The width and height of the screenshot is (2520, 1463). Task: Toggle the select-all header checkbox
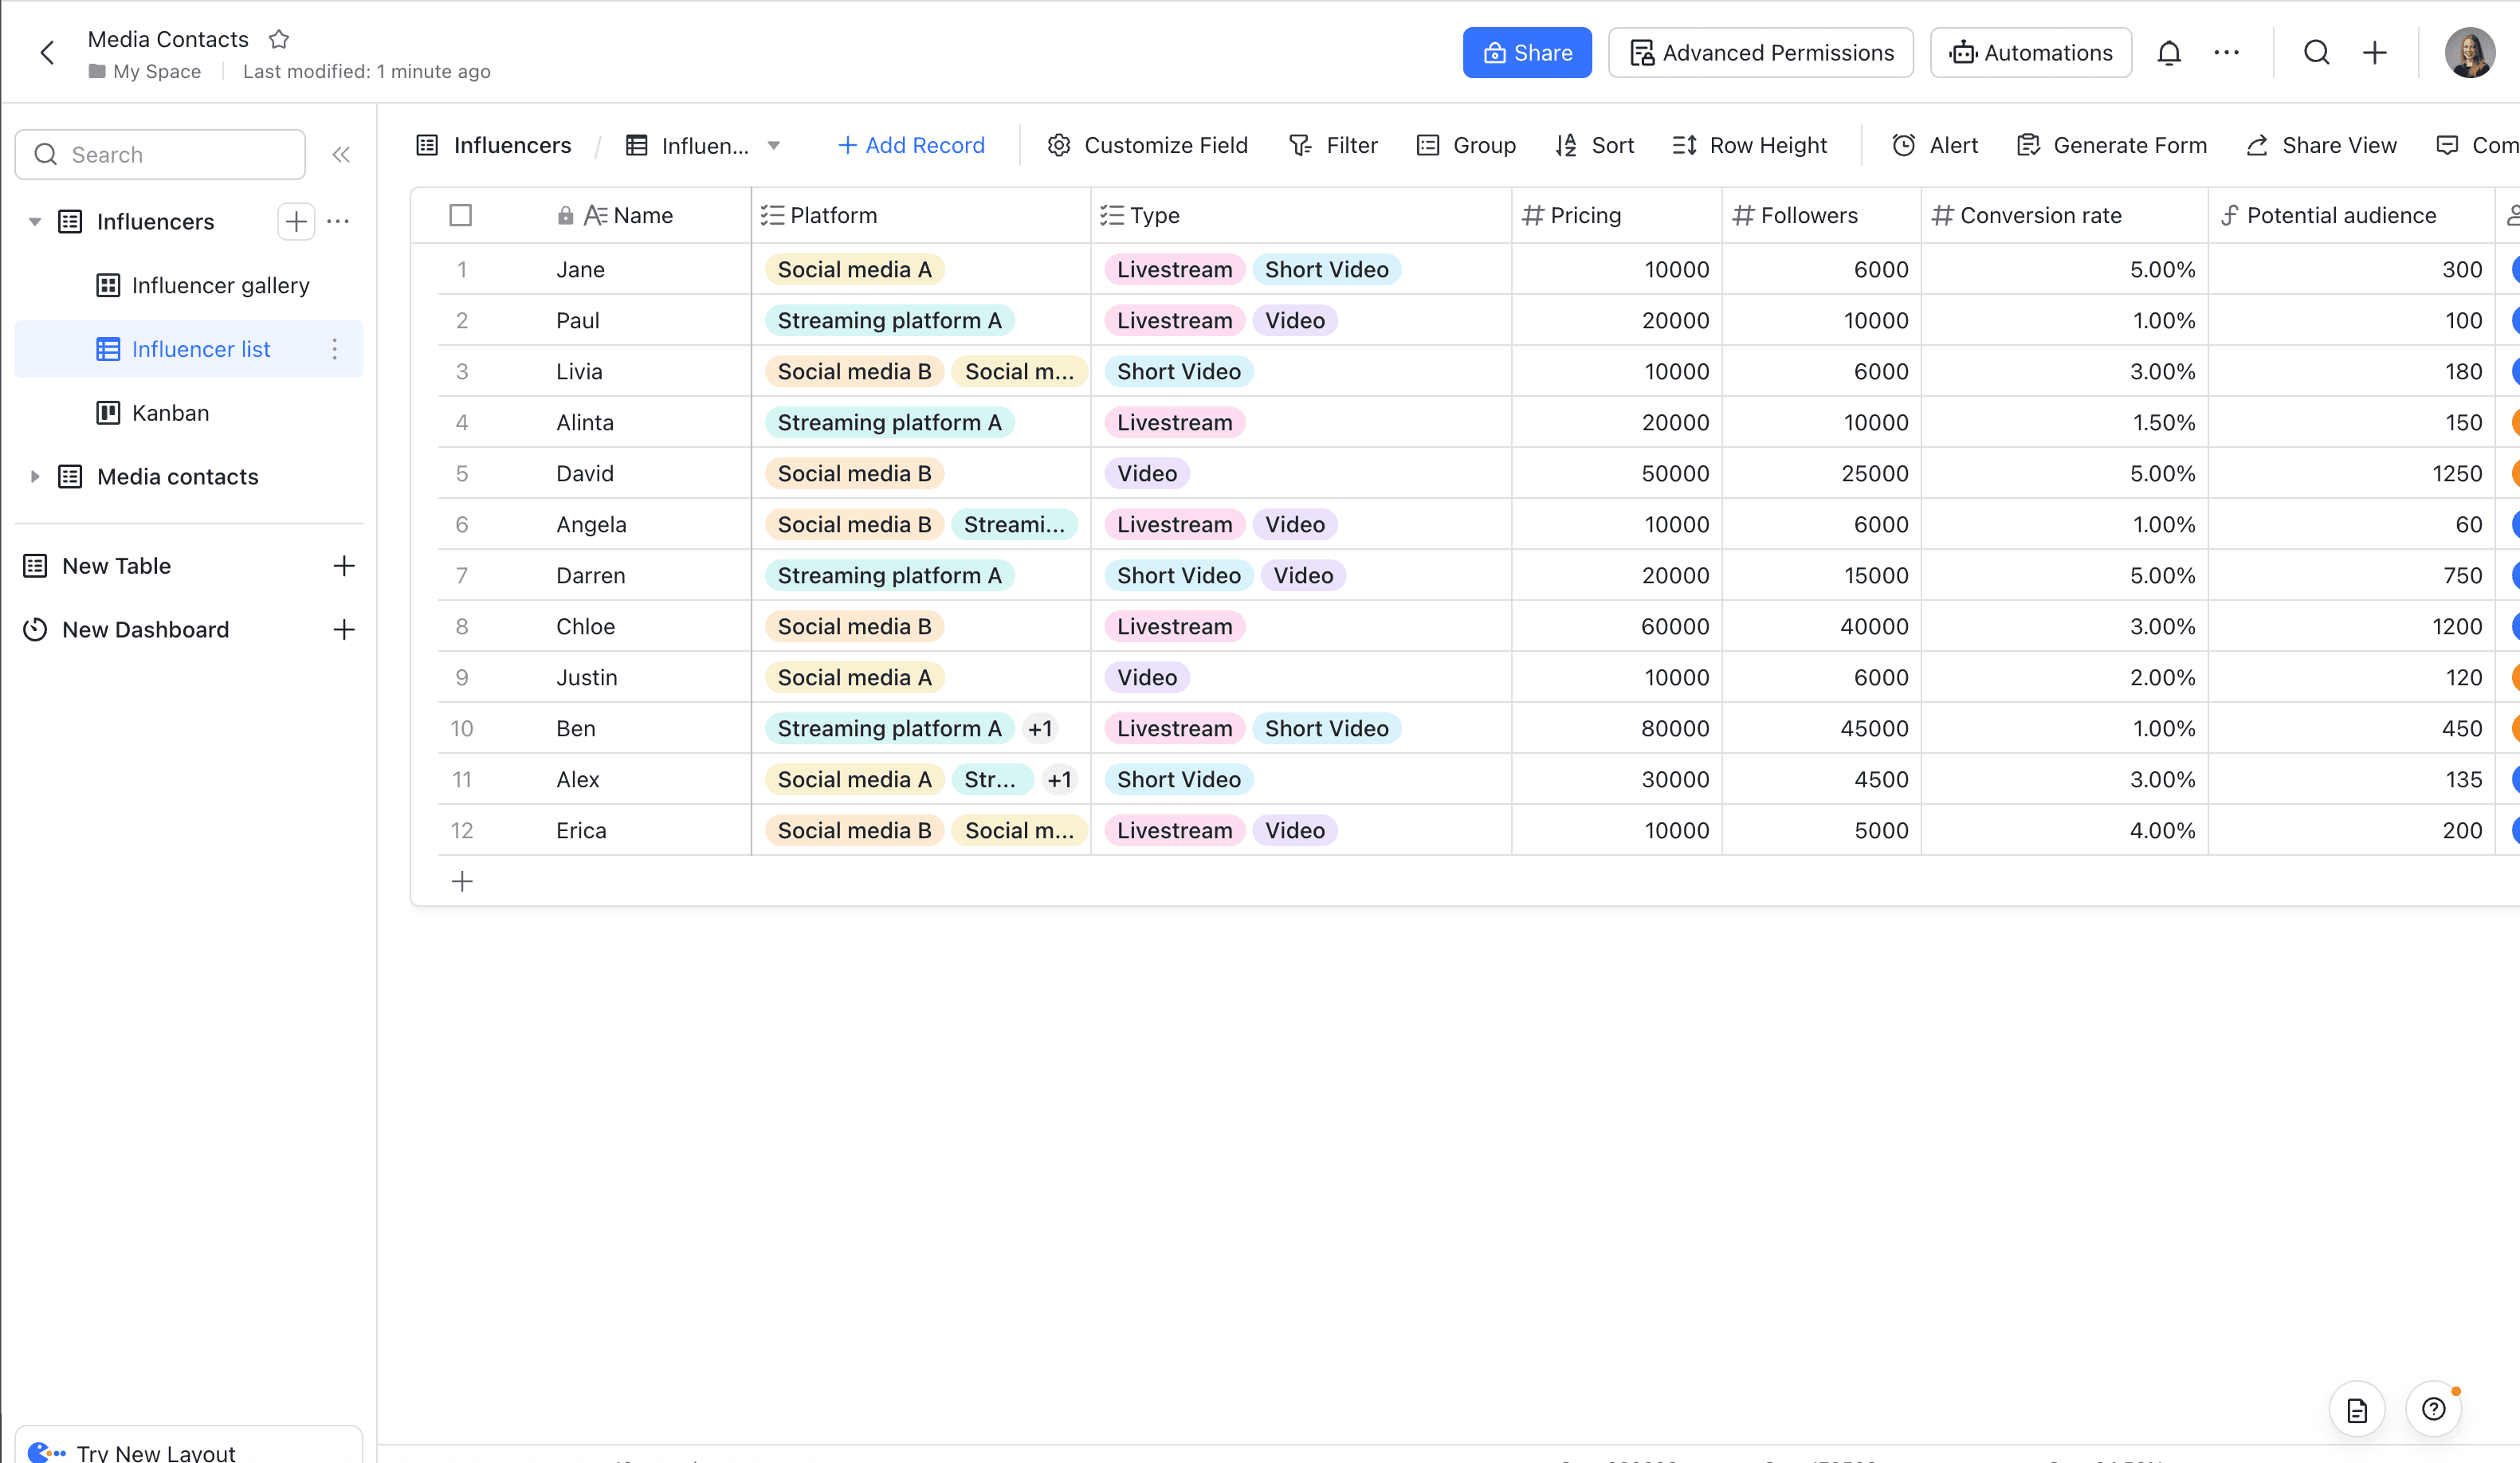(x=460, y=215)
